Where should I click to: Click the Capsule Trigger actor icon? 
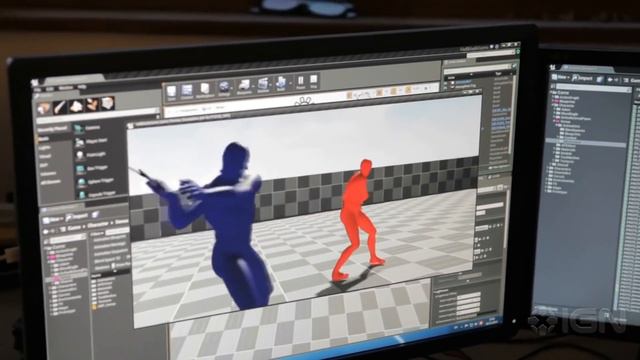coord(82,195)
